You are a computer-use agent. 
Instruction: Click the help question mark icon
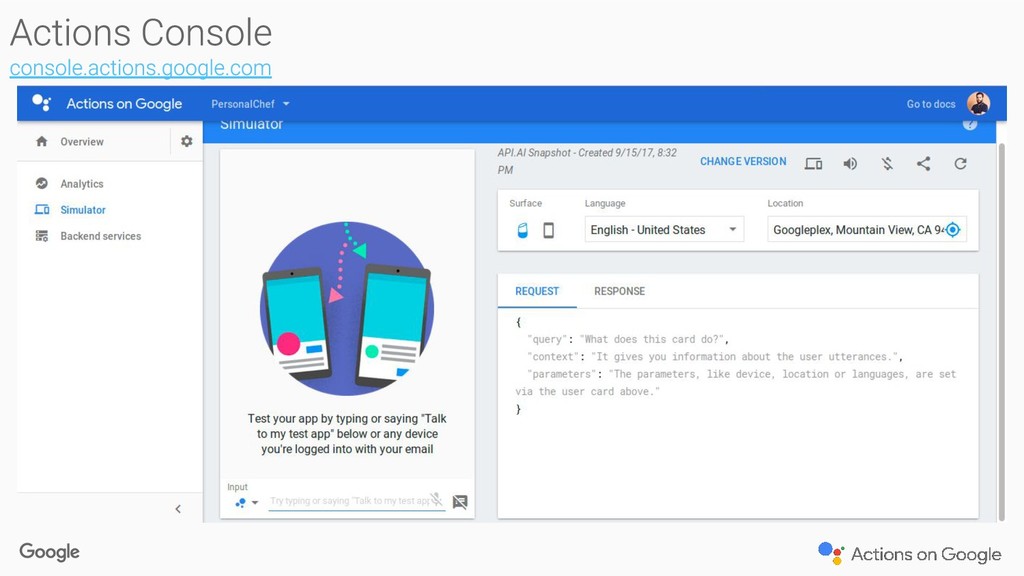coord(970,125)
